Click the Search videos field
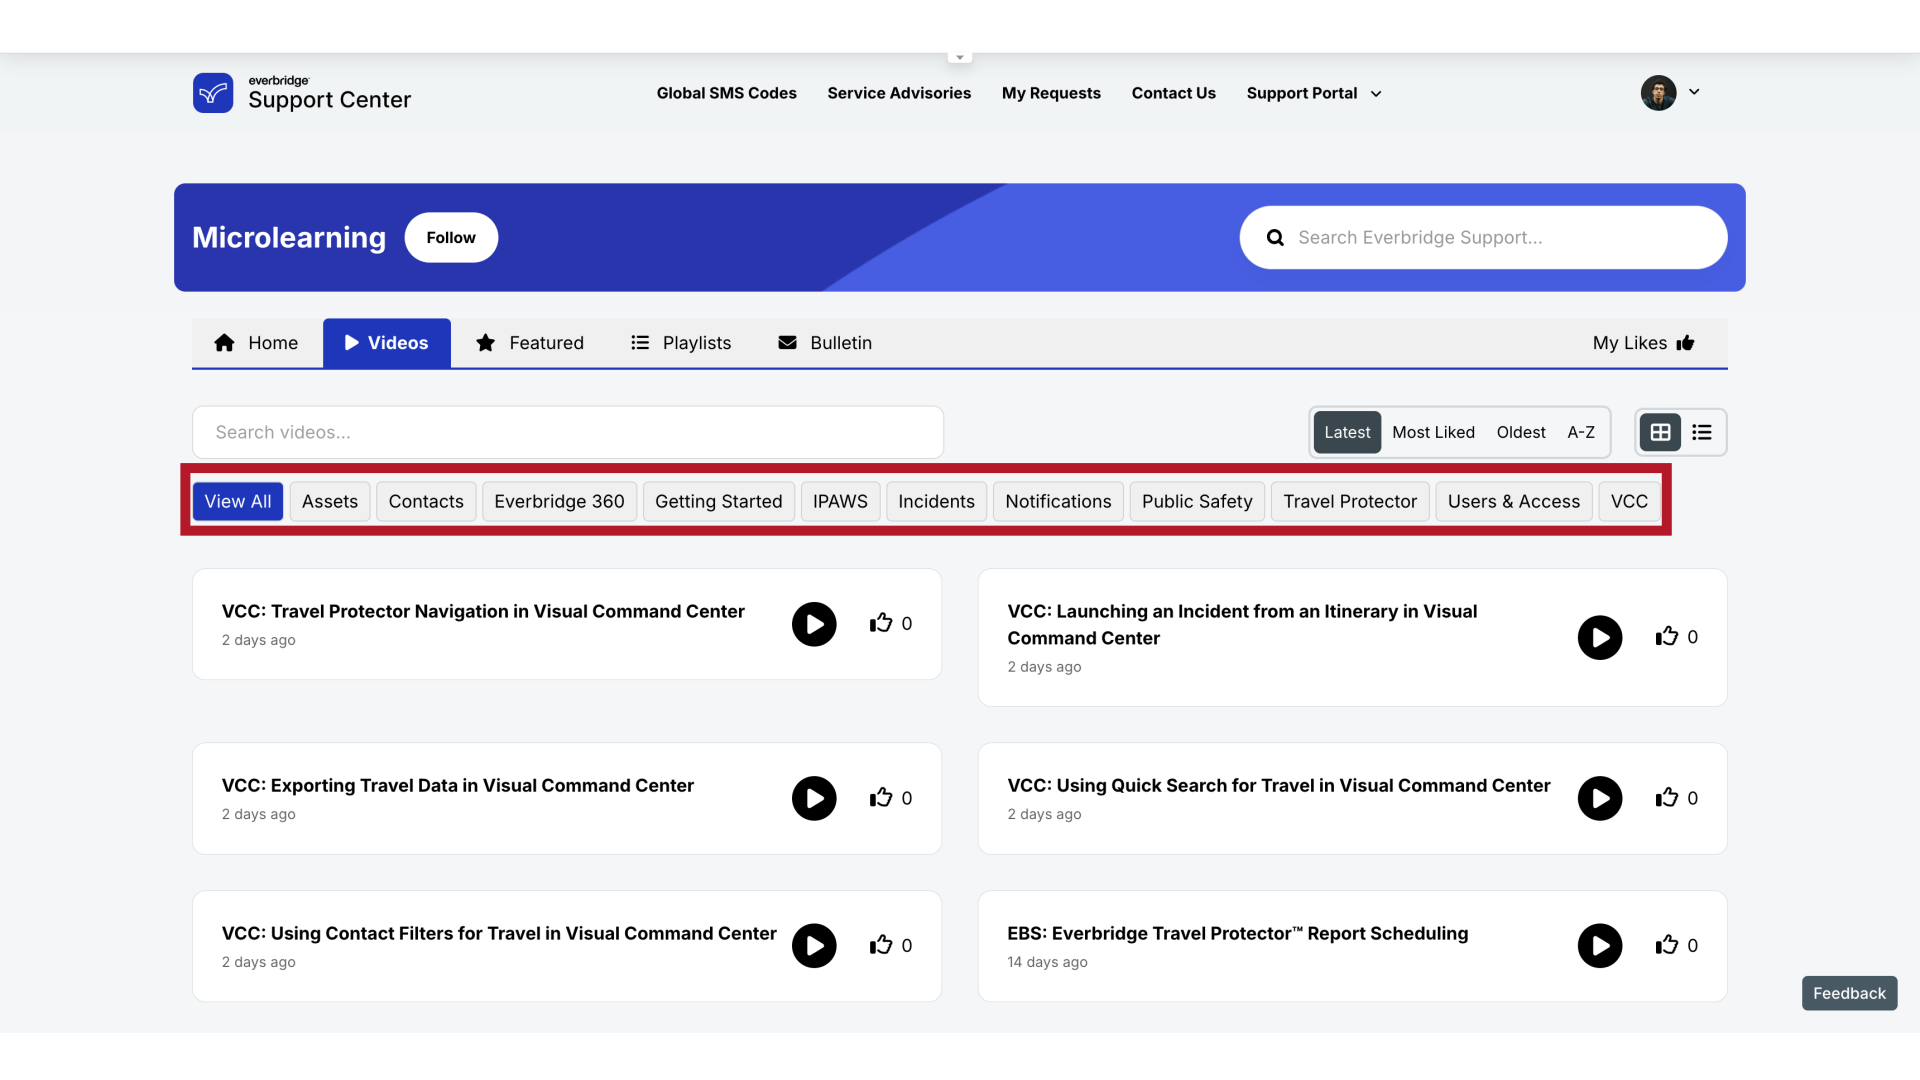This screenshot has height=1080, width=1920. click(567, 432)
